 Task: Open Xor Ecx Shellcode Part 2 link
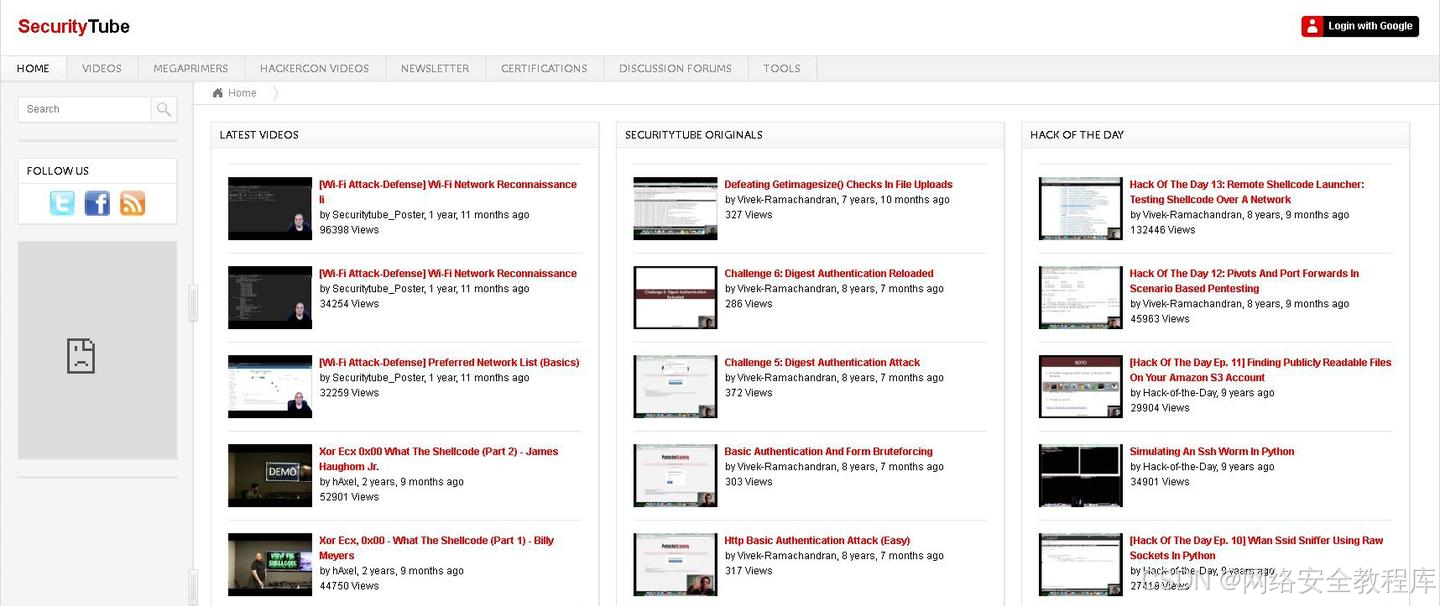(x=439, y=458)
